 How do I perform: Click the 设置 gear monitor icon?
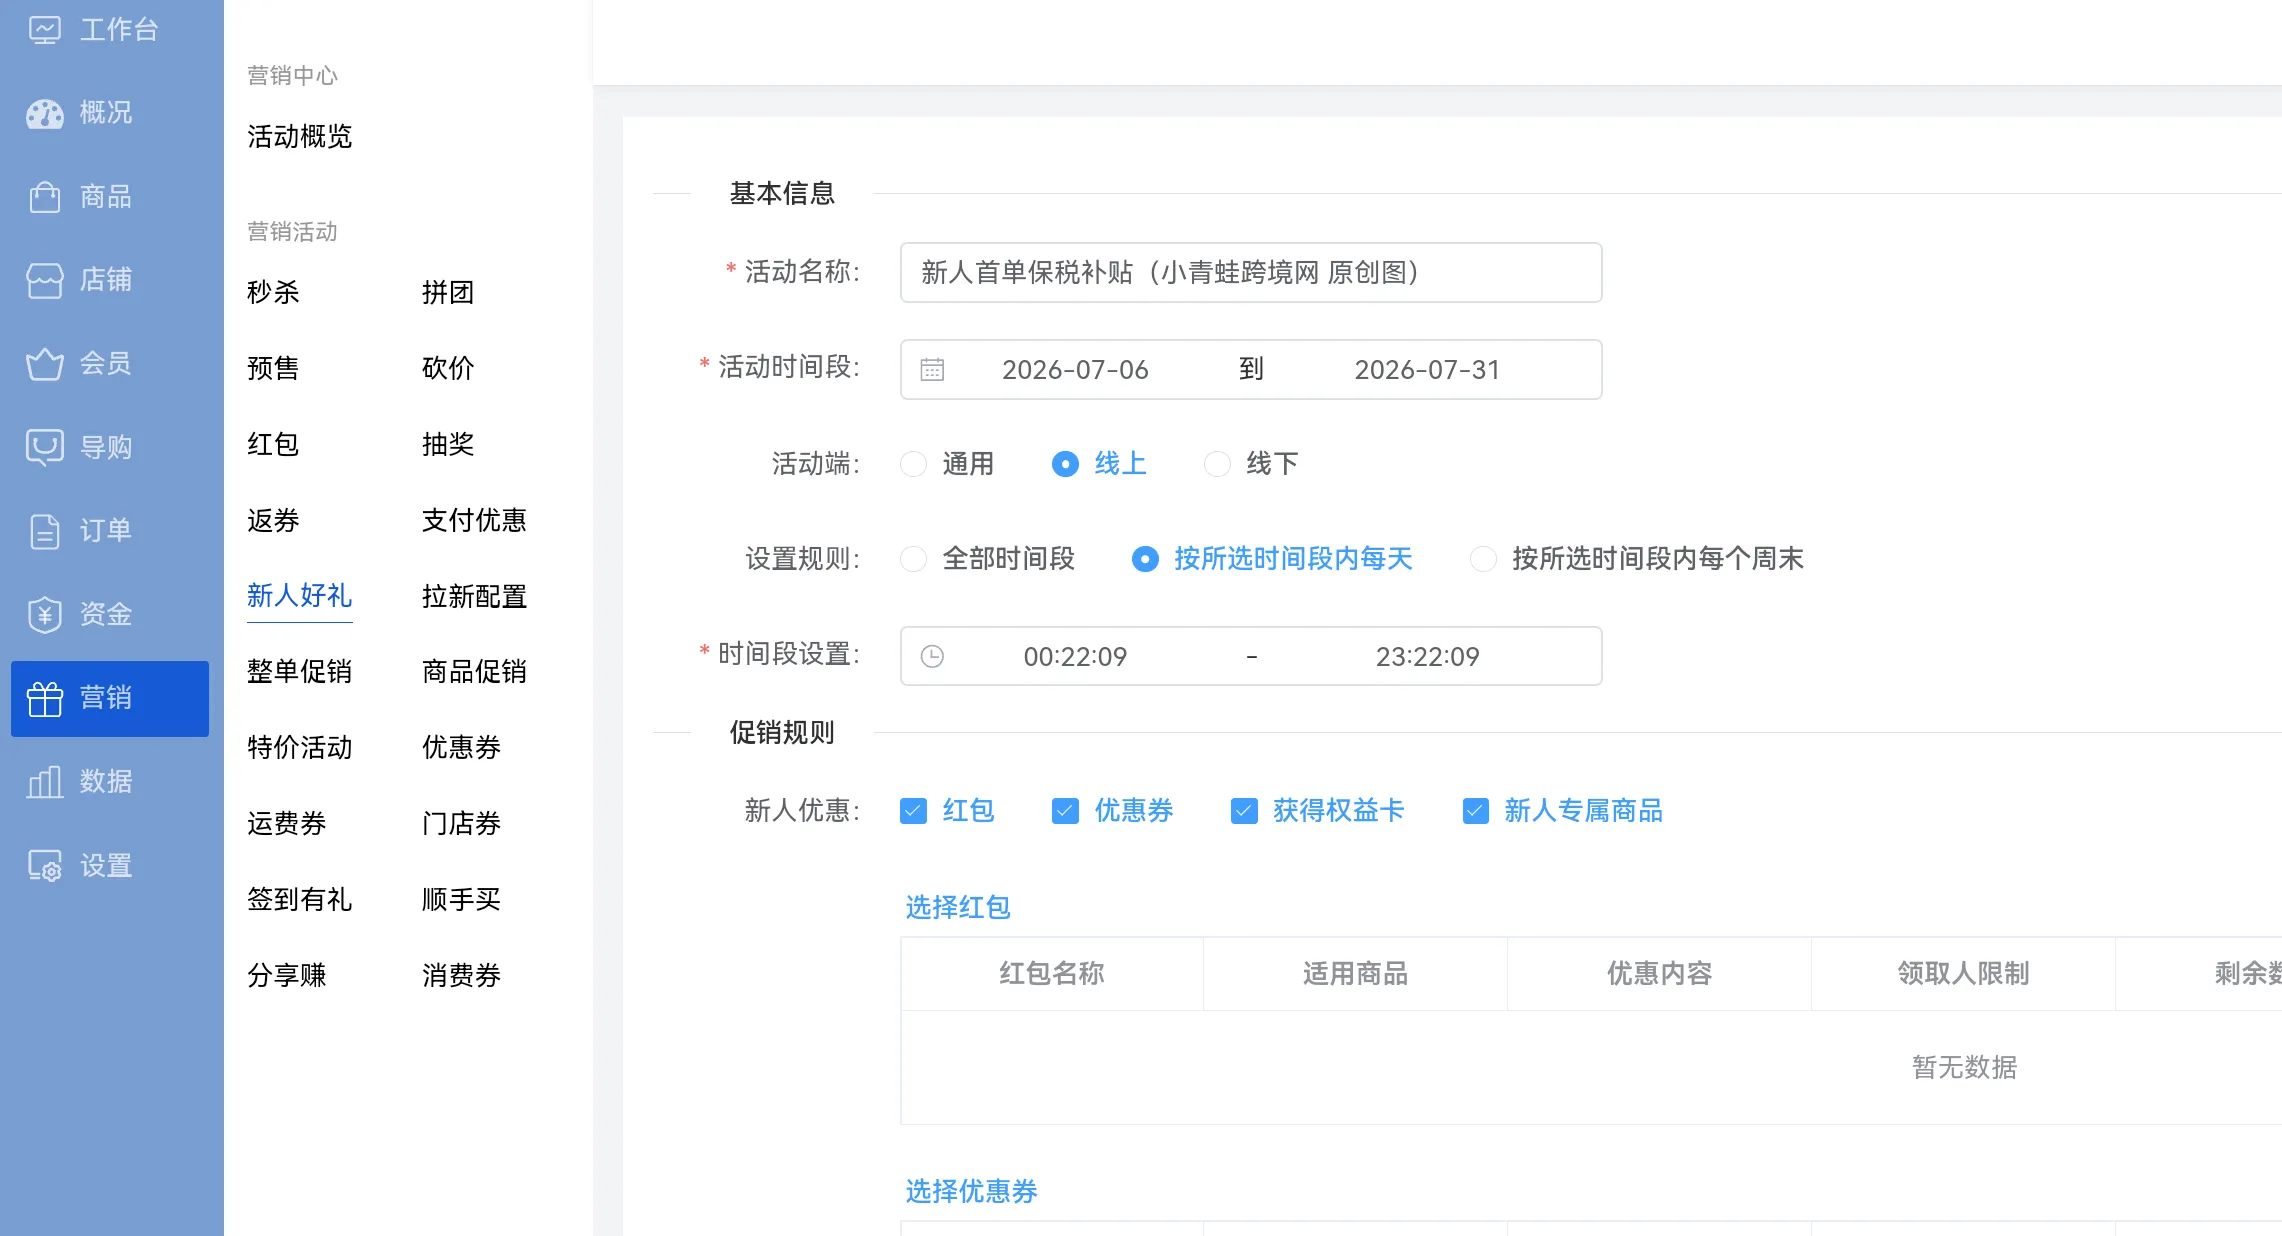[44, 865]
